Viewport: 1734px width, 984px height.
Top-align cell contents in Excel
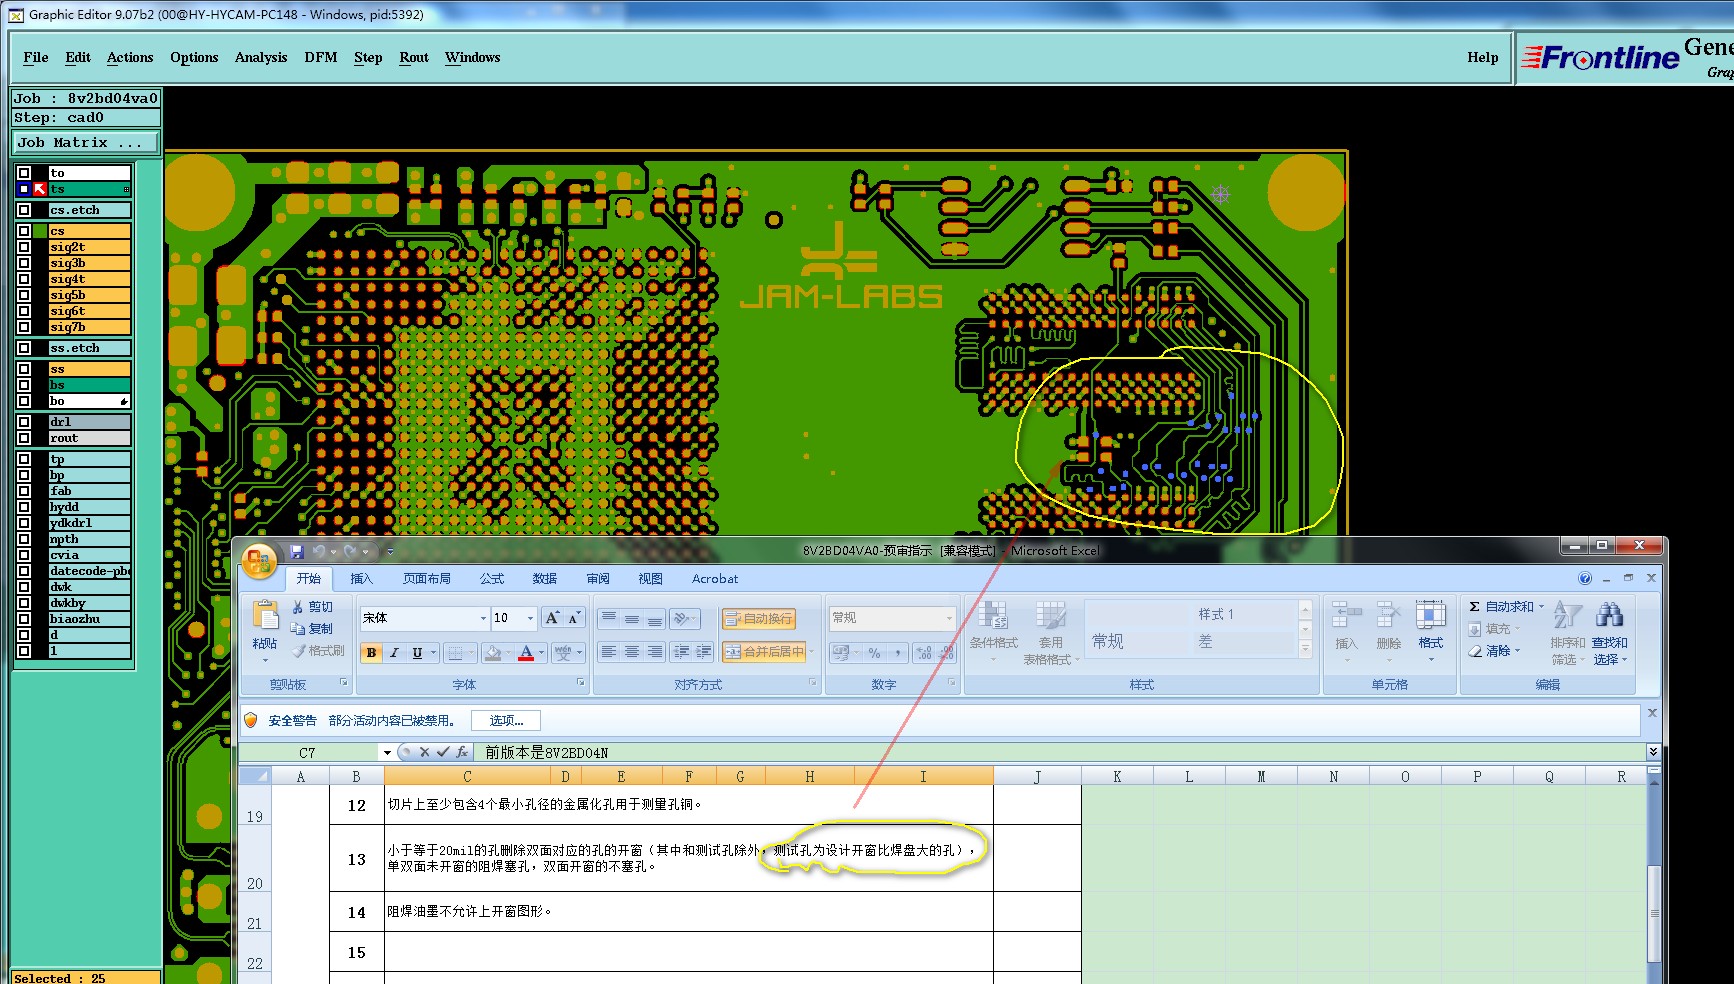pos(608,619)
